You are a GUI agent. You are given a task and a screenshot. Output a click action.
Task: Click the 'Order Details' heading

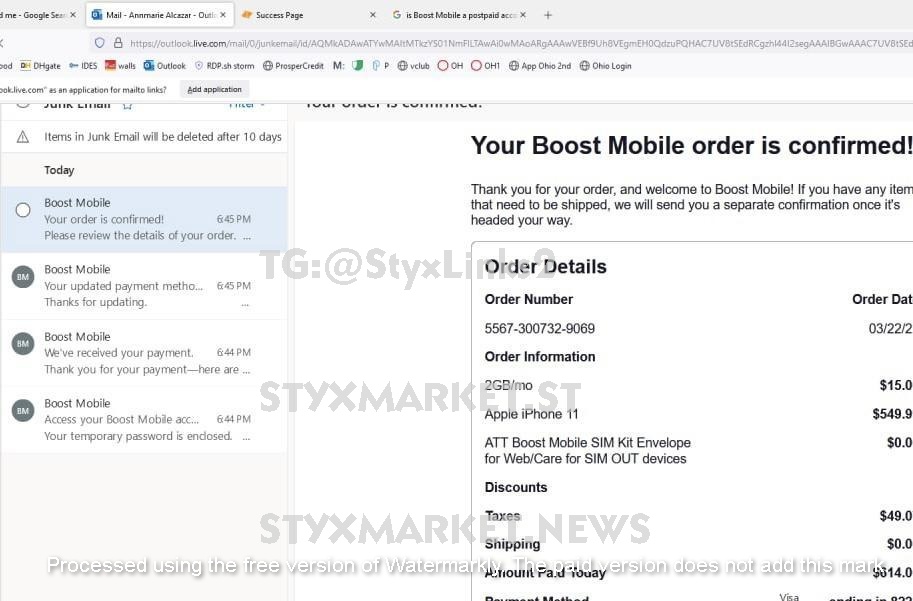[546, 267]
